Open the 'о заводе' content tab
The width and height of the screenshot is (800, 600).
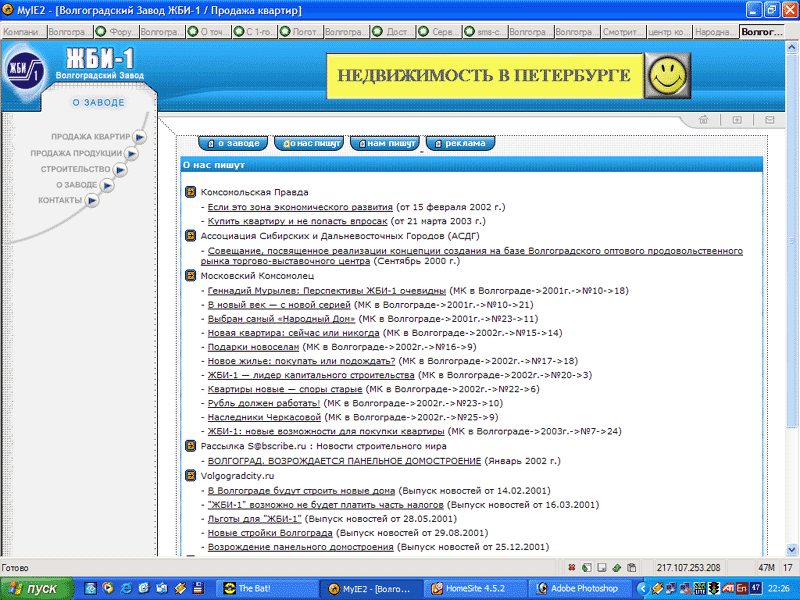coord(233,143)
